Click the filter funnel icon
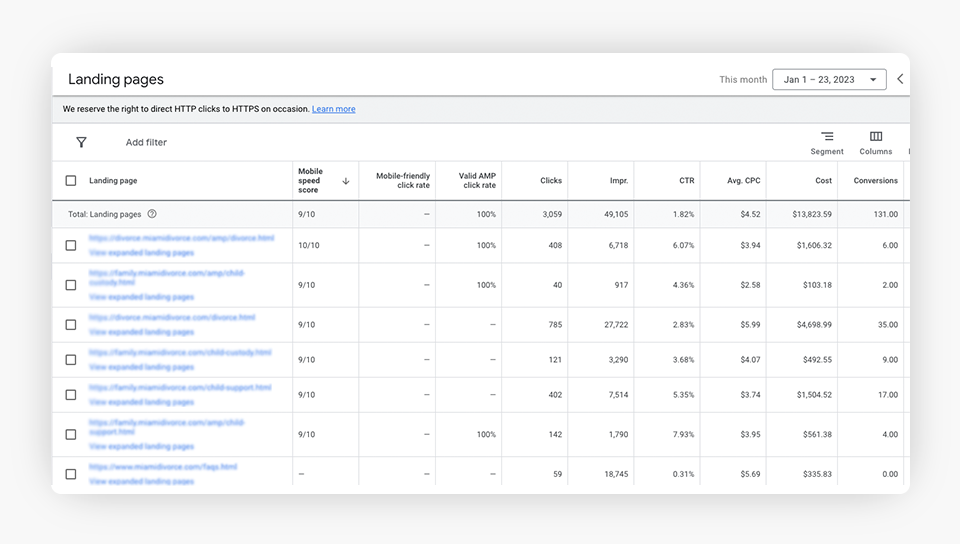Image resolution: width=960 pixels, height=544 pixels. pyautogui.click(x=81, y=142)
